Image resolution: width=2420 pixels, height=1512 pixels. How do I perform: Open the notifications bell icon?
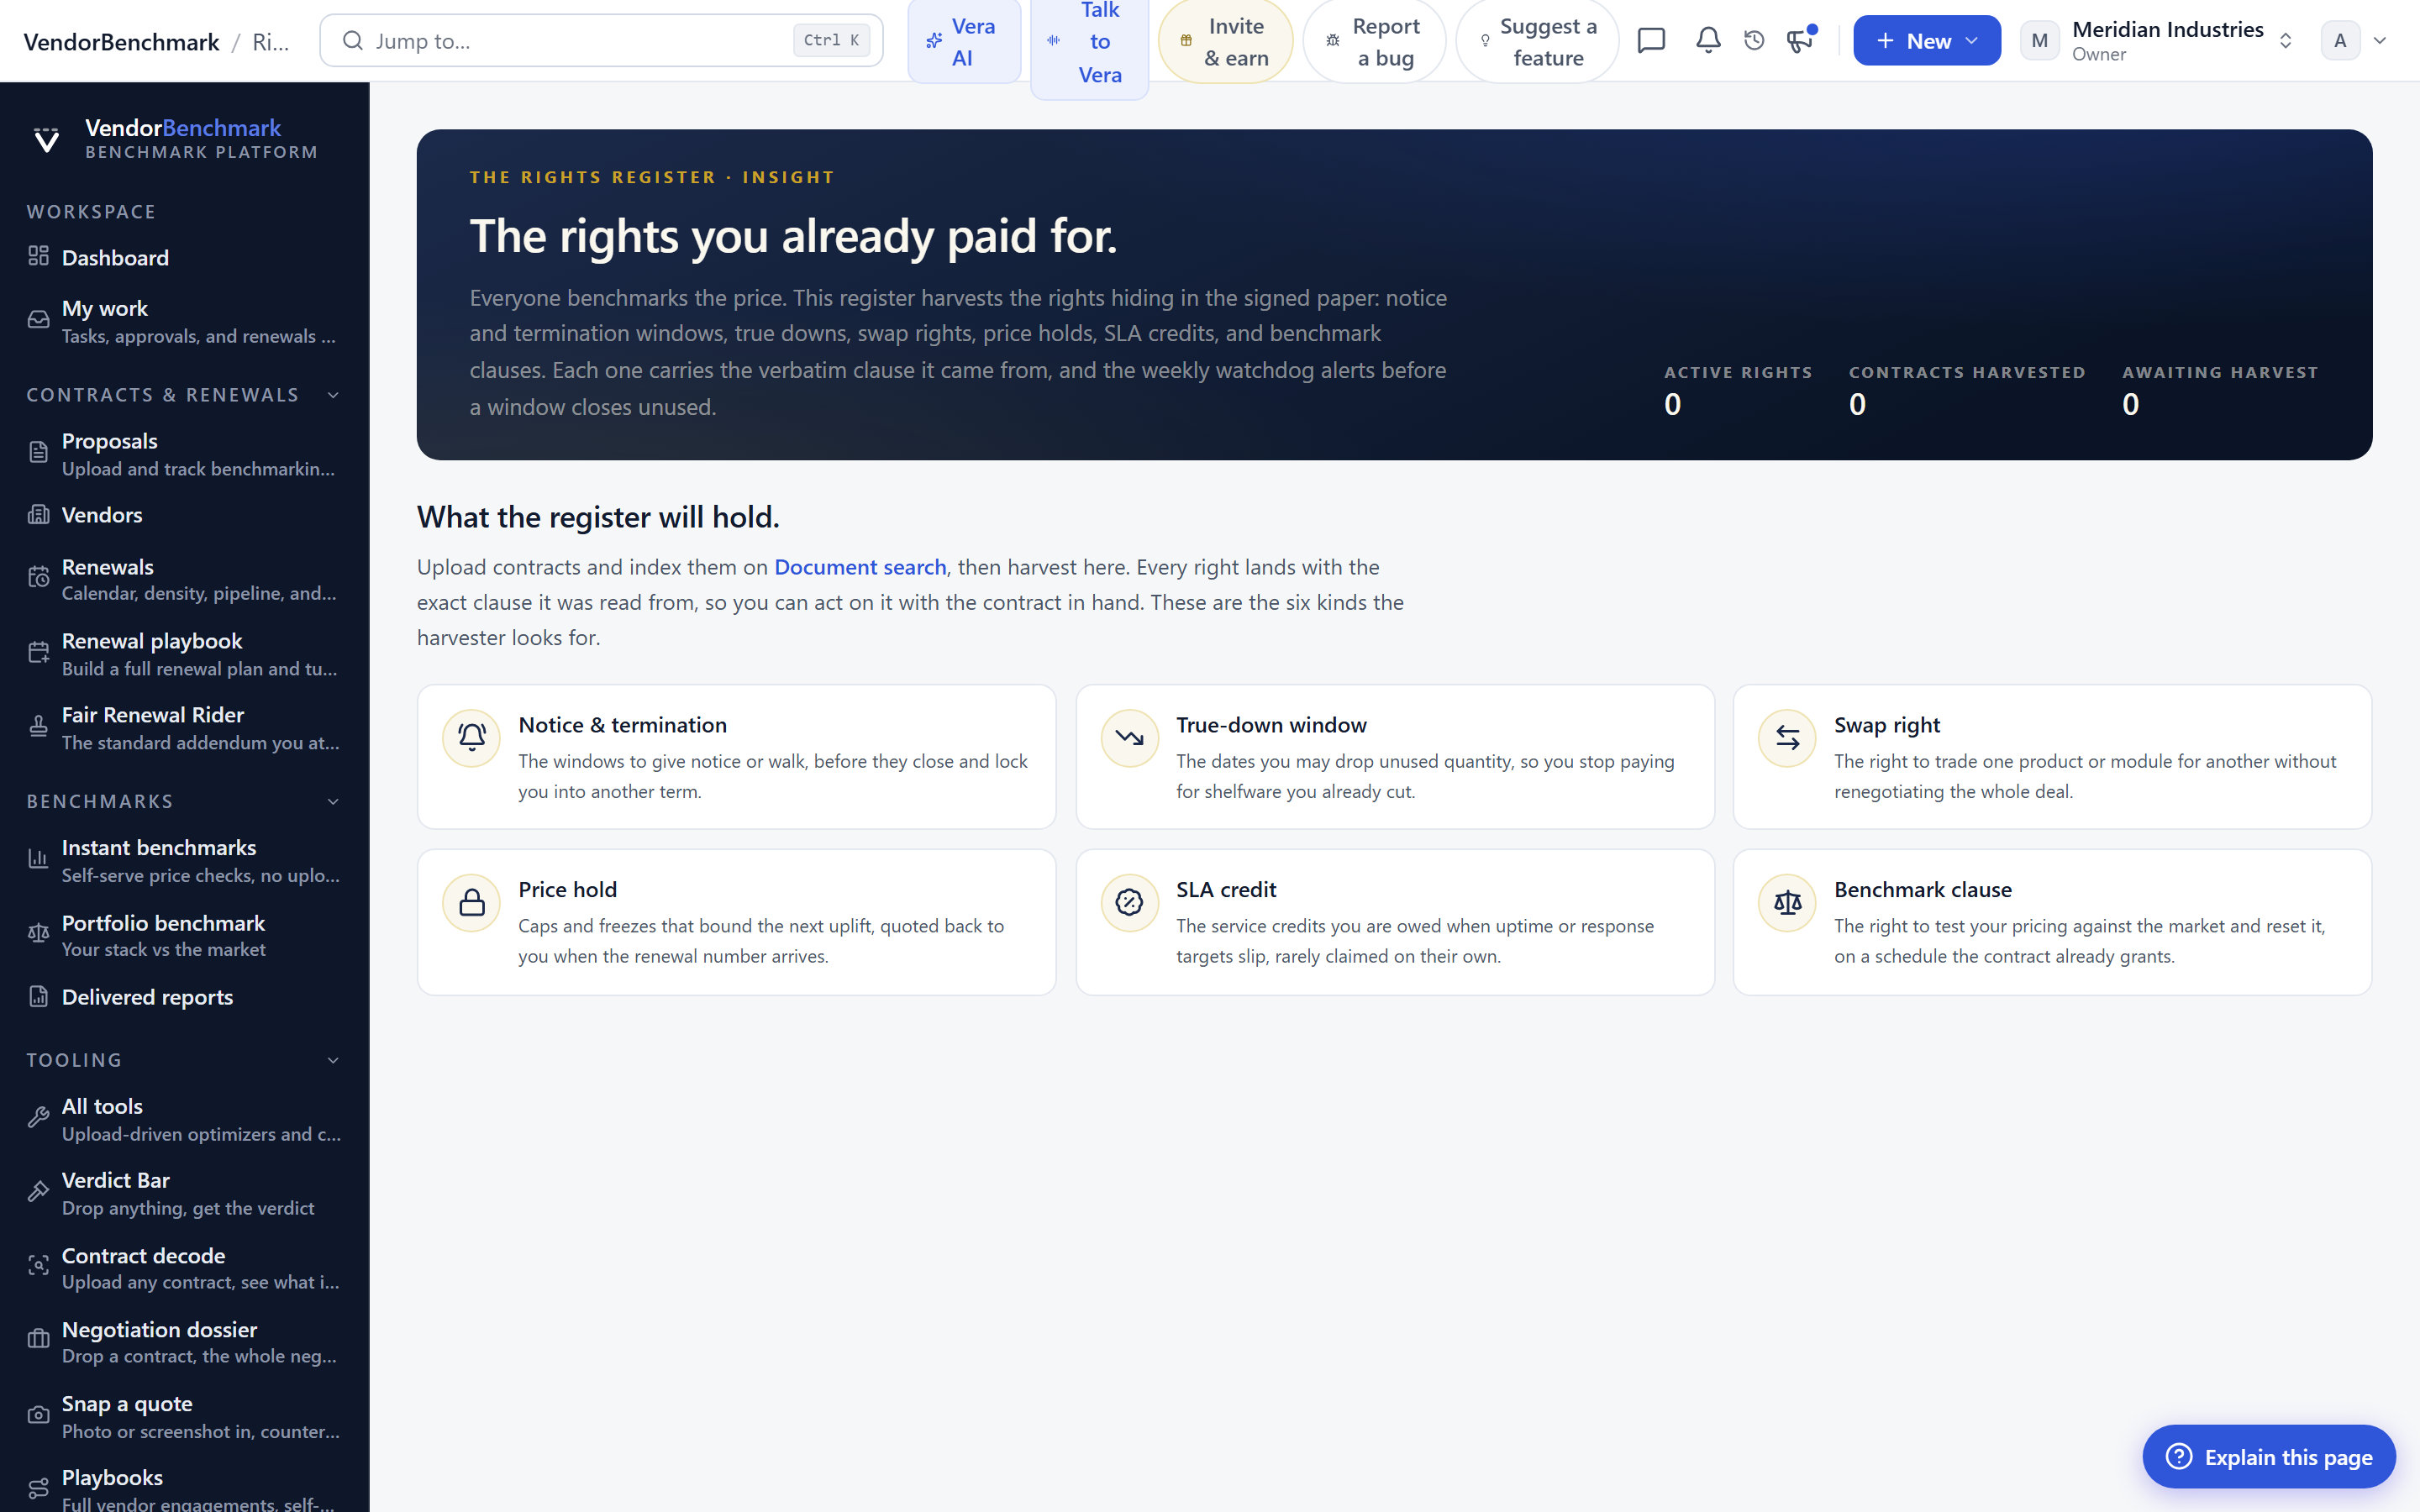click(1708, 40)
